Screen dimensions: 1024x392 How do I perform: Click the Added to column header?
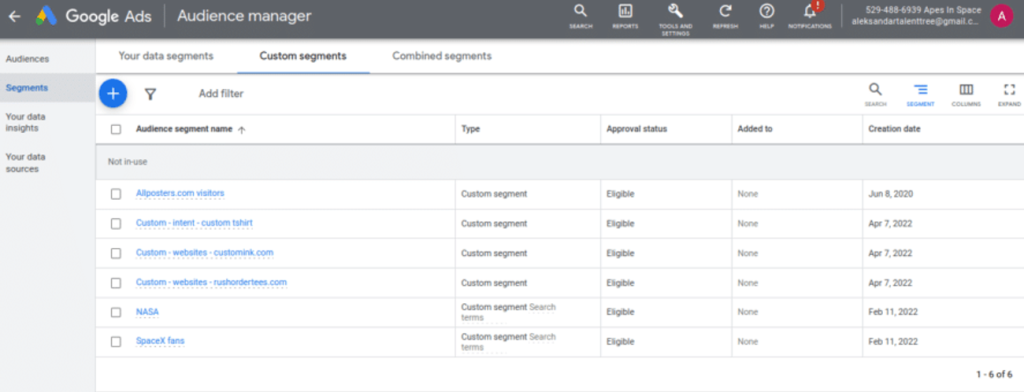[x=755, y=129]
